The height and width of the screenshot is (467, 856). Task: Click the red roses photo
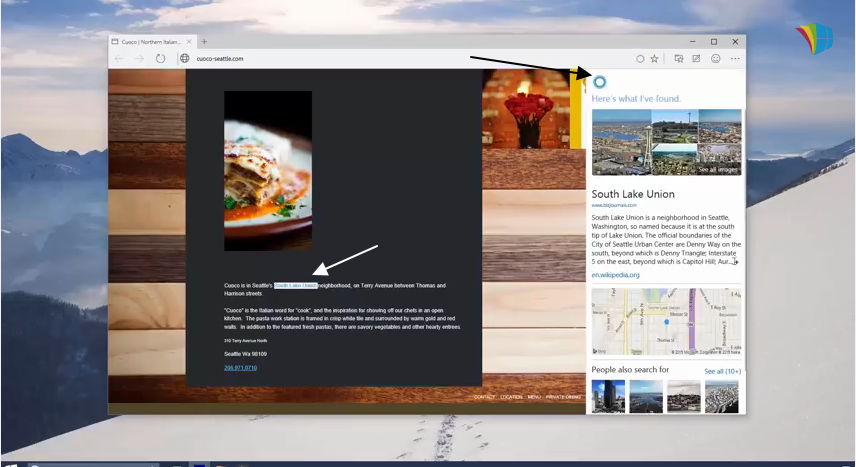click(527, 109)
